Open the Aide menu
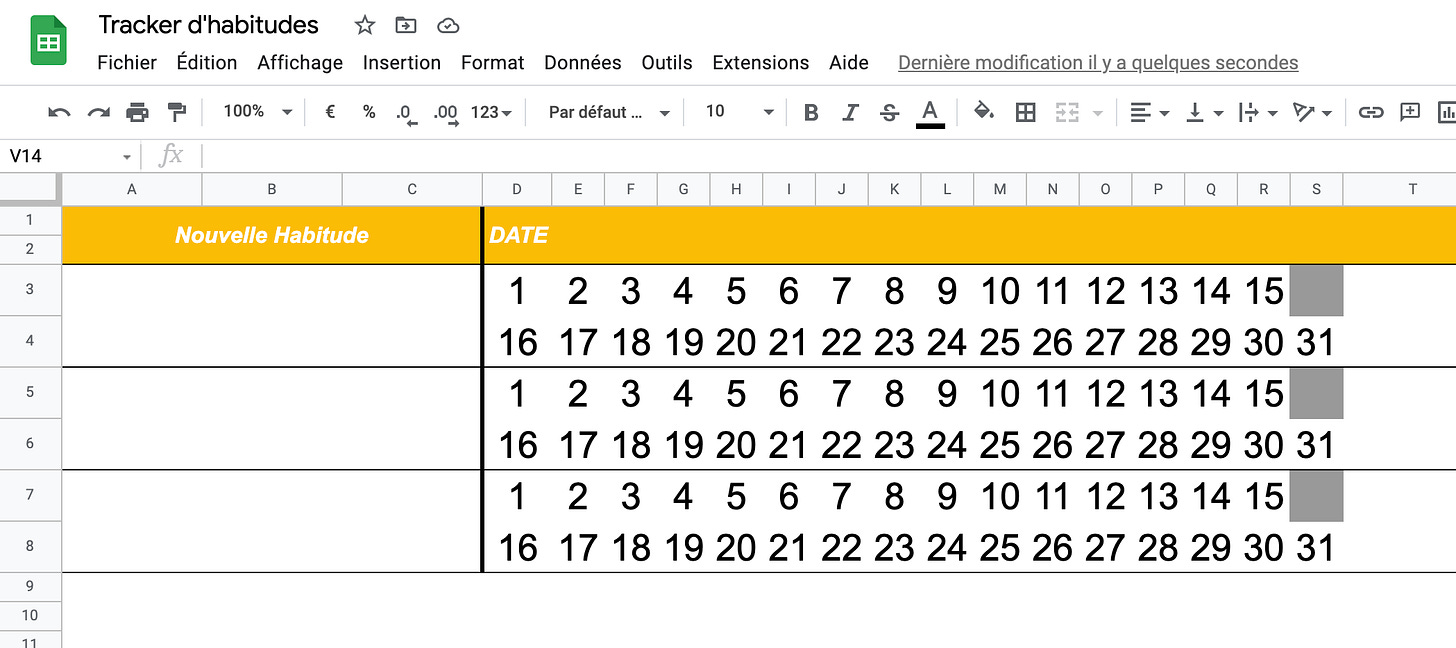Viewport: 1456px width, 648px height. click(x=849, y=62)
